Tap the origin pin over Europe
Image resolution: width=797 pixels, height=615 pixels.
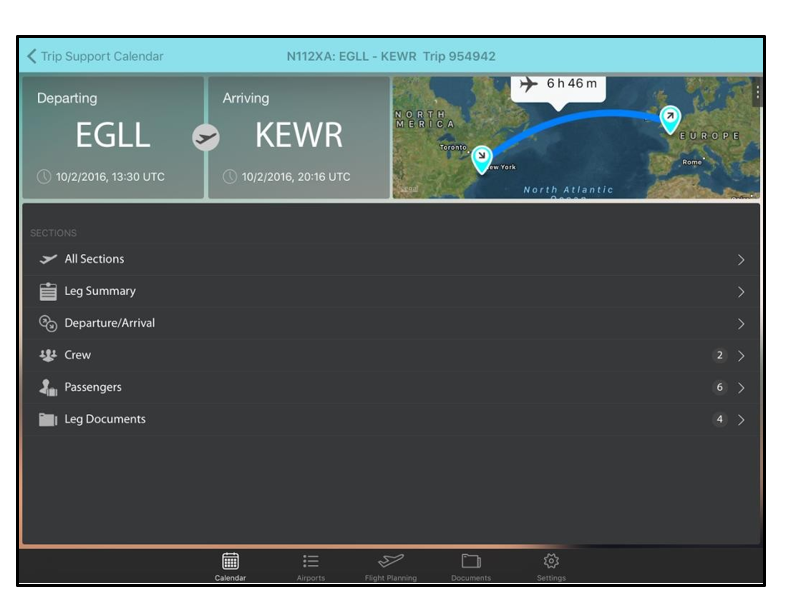[669, 118]
